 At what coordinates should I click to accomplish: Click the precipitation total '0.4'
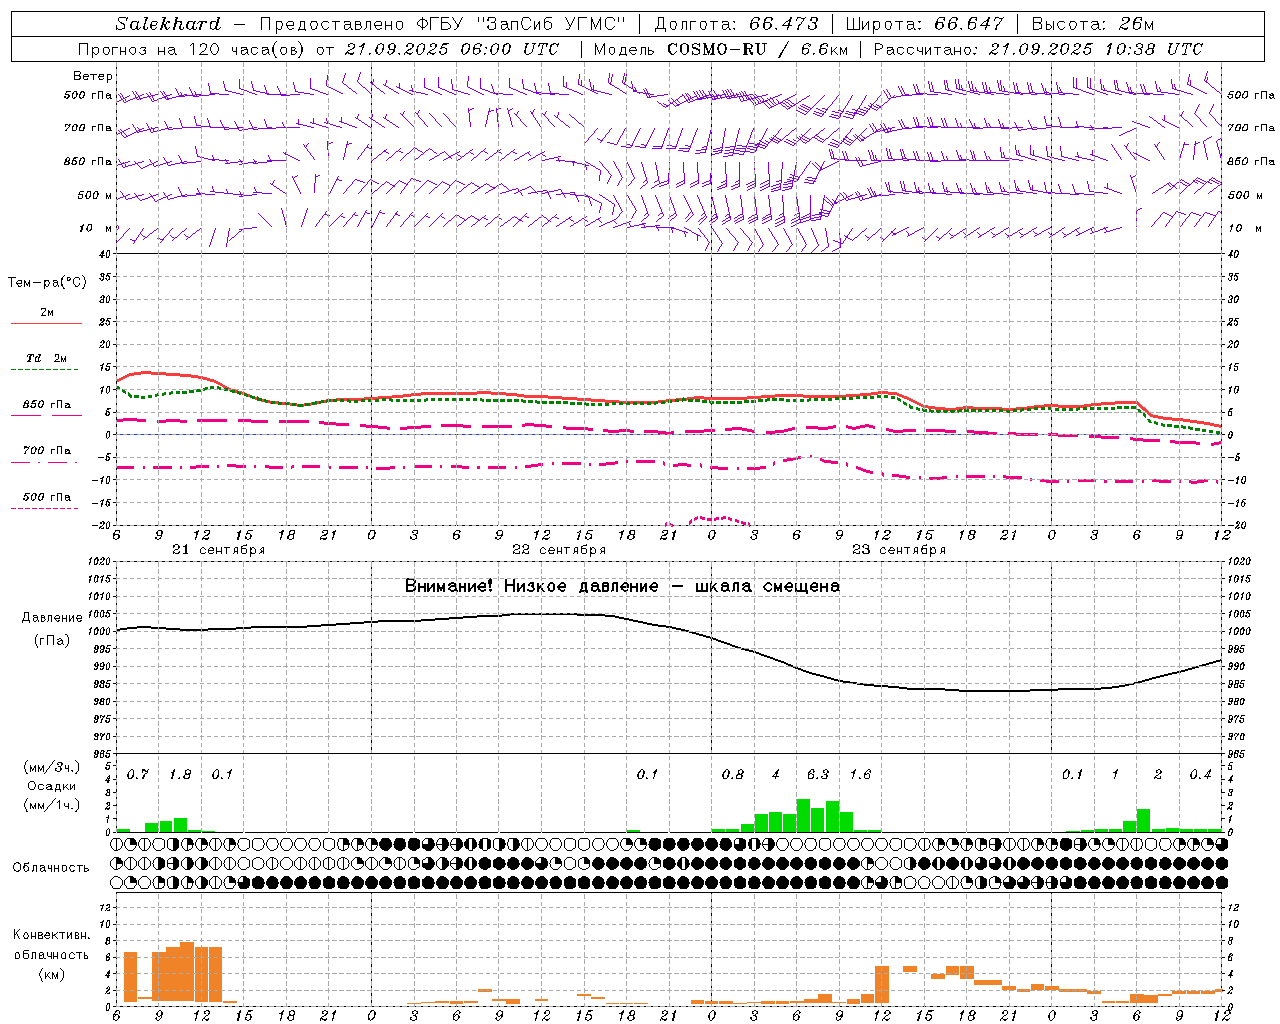coord(1200,774)
